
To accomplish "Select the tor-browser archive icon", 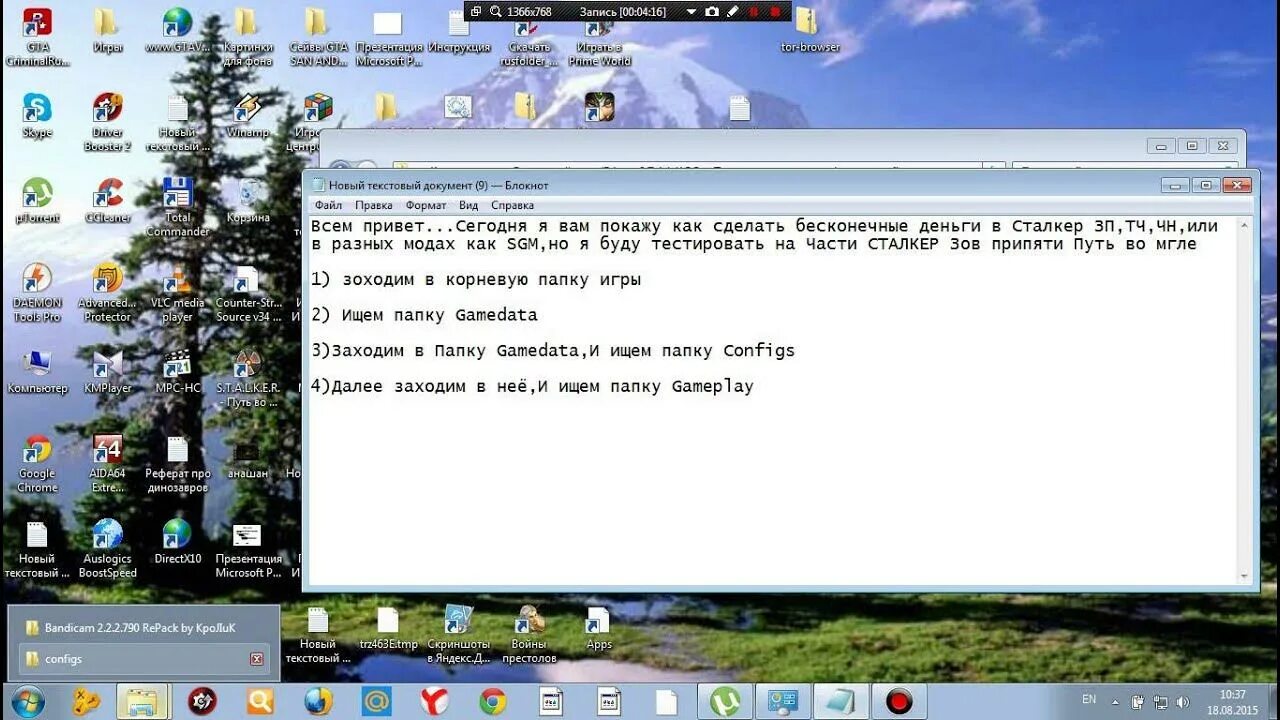I will point(809,29).
